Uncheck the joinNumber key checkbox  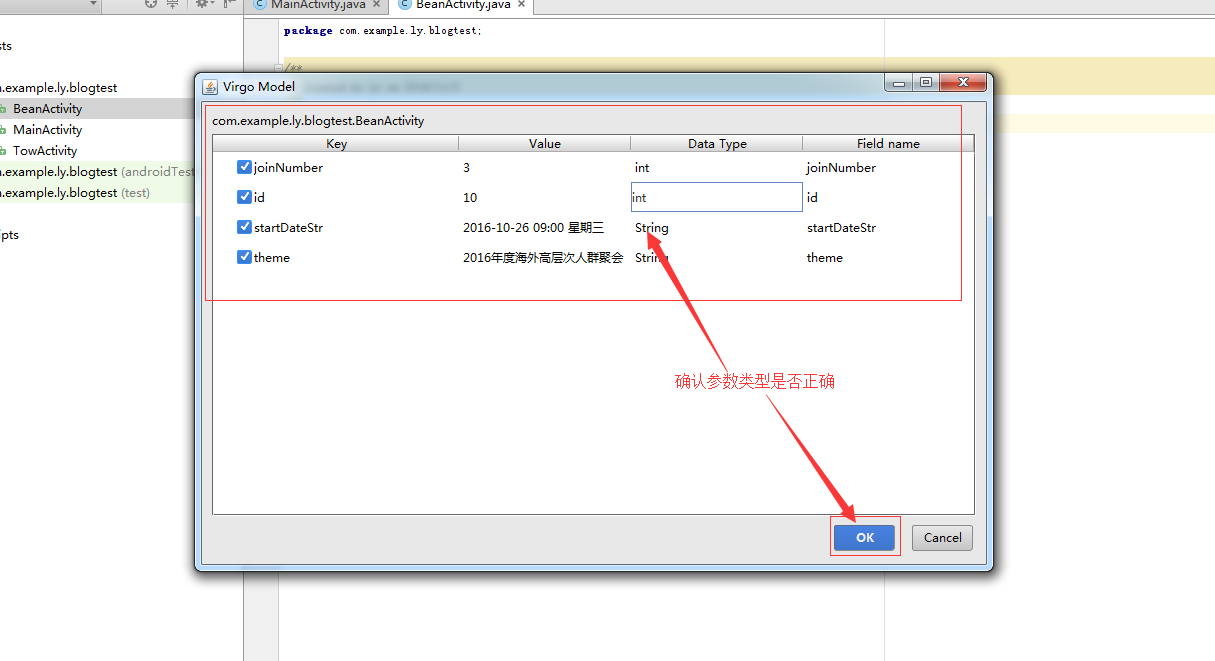coord(244,167)
